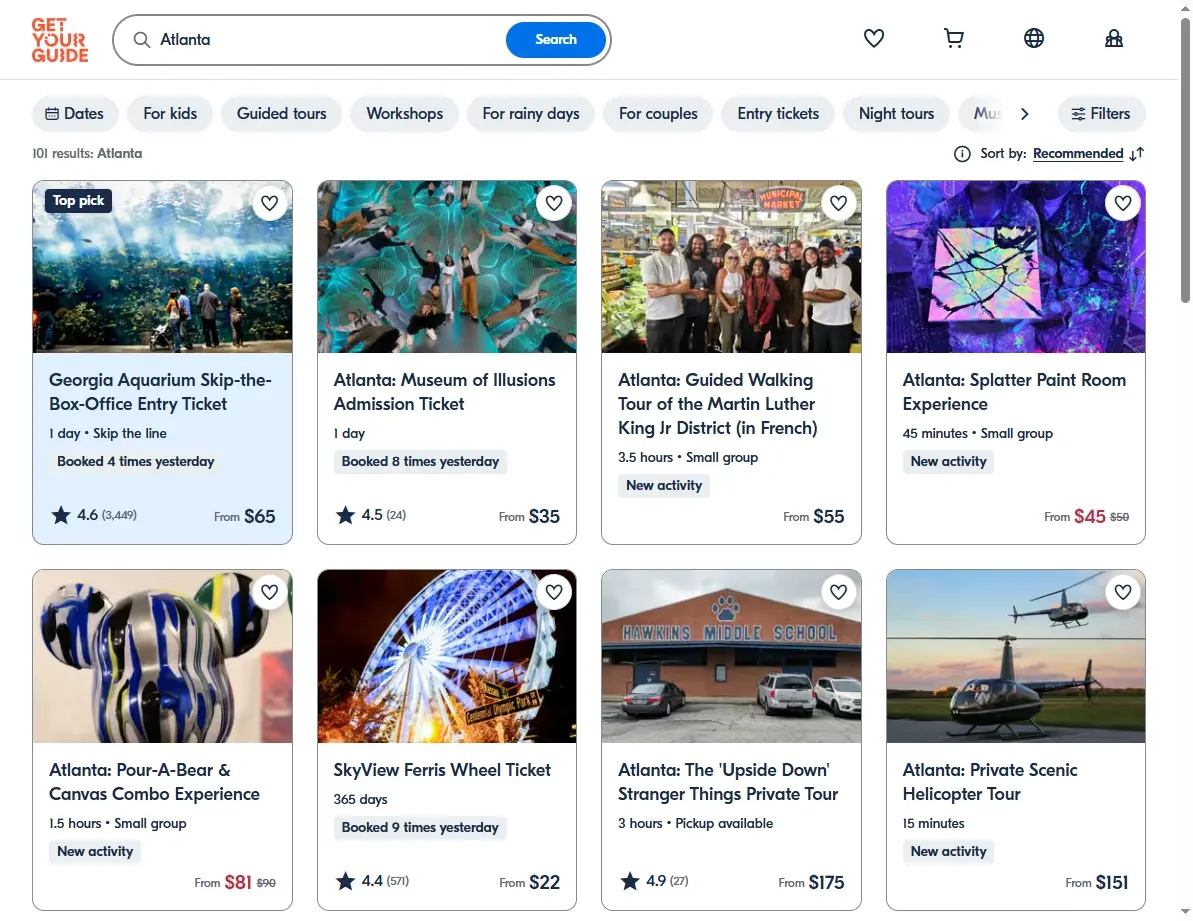Favorite Georgia Aquarium entry ticket card
The height and width of the screenshot is (921, 1193).
pos(269,203)
